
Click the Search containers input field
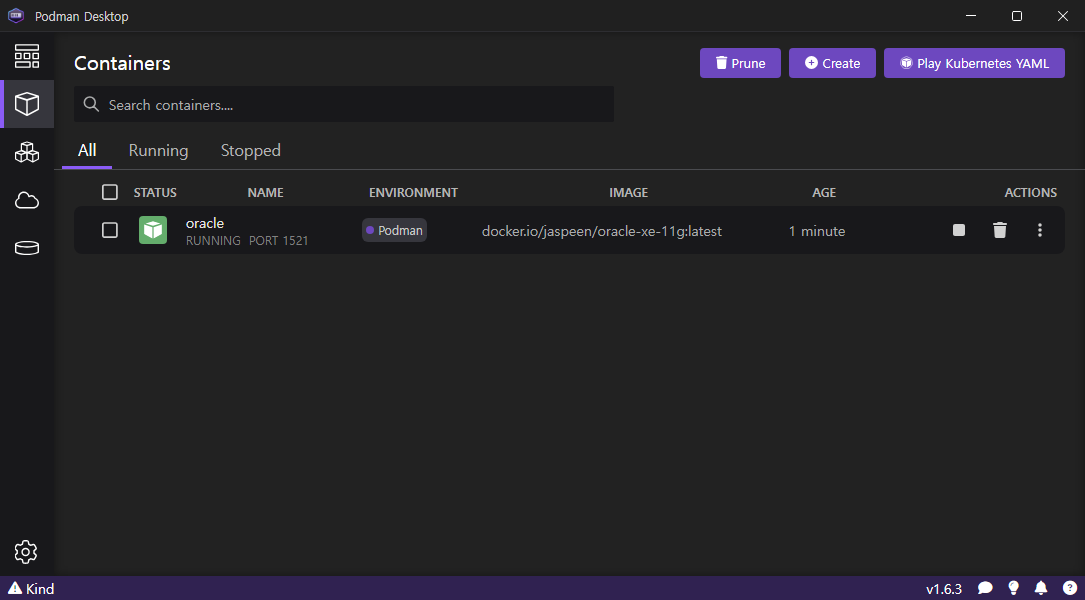click(344, 104)
